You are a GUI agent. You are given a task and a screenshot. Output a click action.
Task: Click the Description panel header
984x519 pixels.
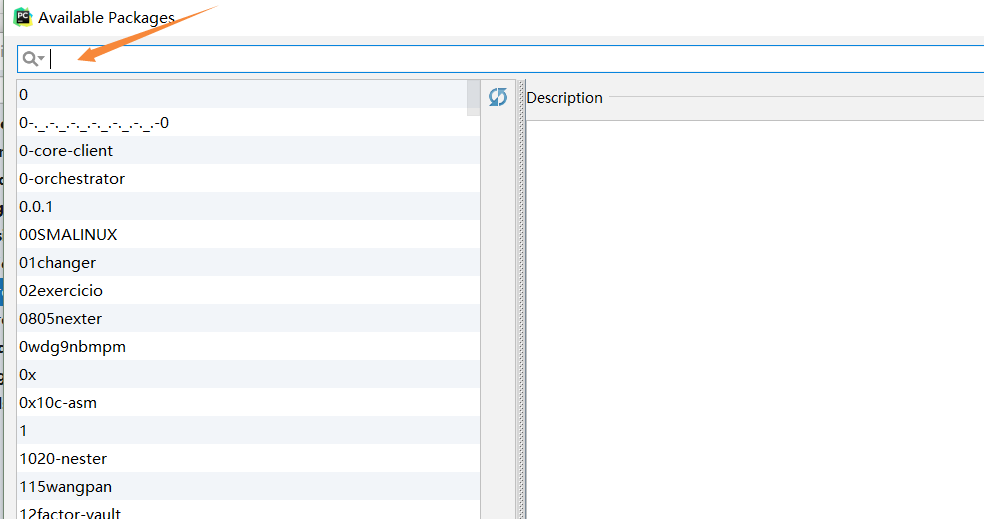564,98
